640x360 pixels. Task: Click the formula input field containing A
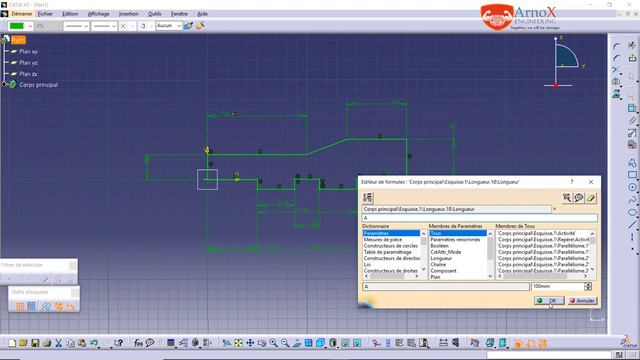(479, 218)
